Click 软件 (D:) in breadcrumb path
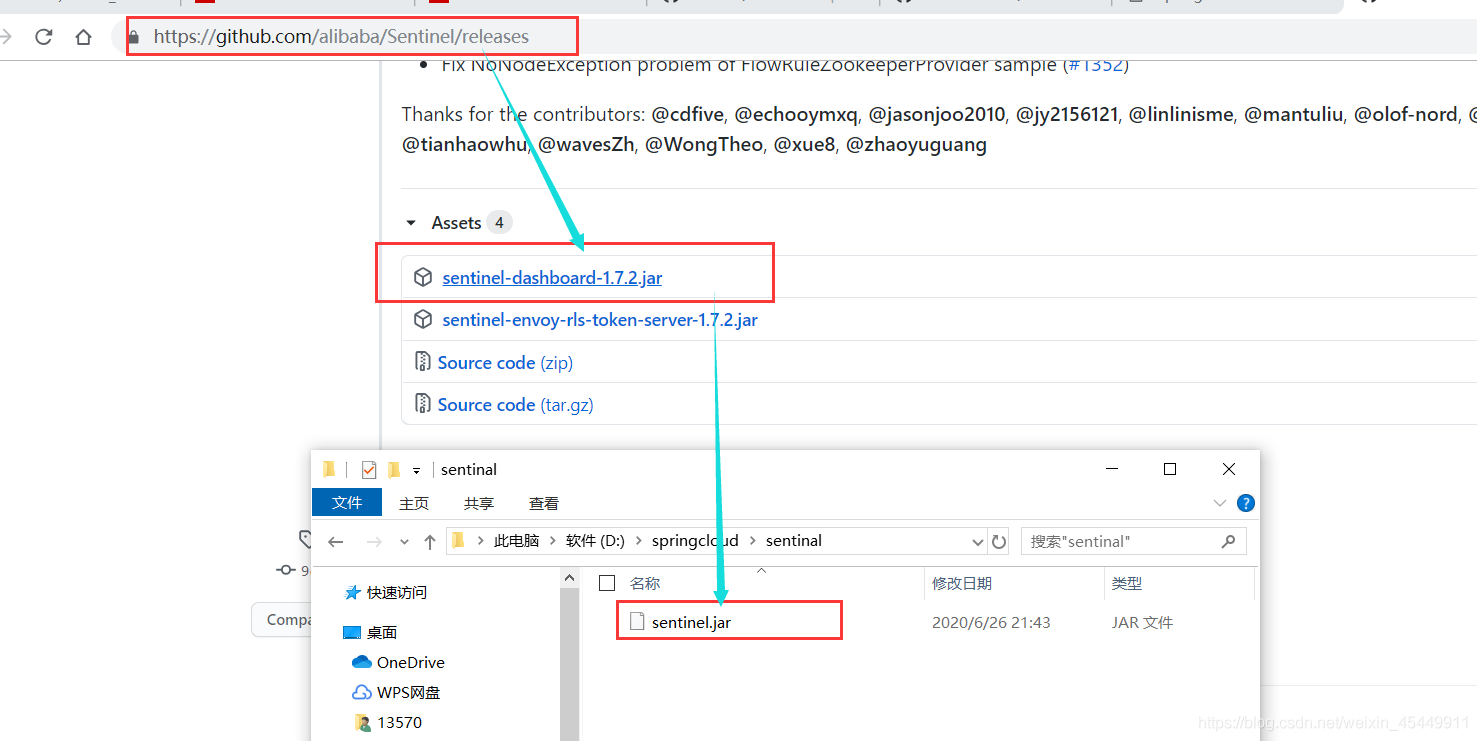The image size is (1477, 741). point(595,540)
